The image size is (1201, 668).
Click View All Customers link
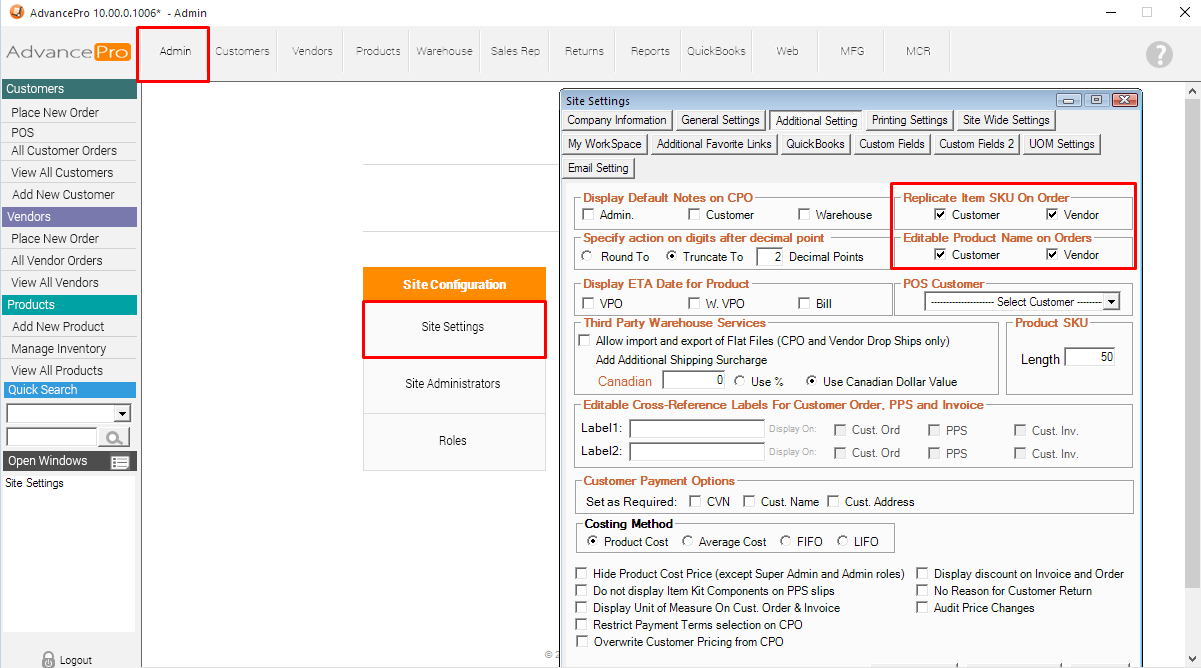(x=62, y=173)
